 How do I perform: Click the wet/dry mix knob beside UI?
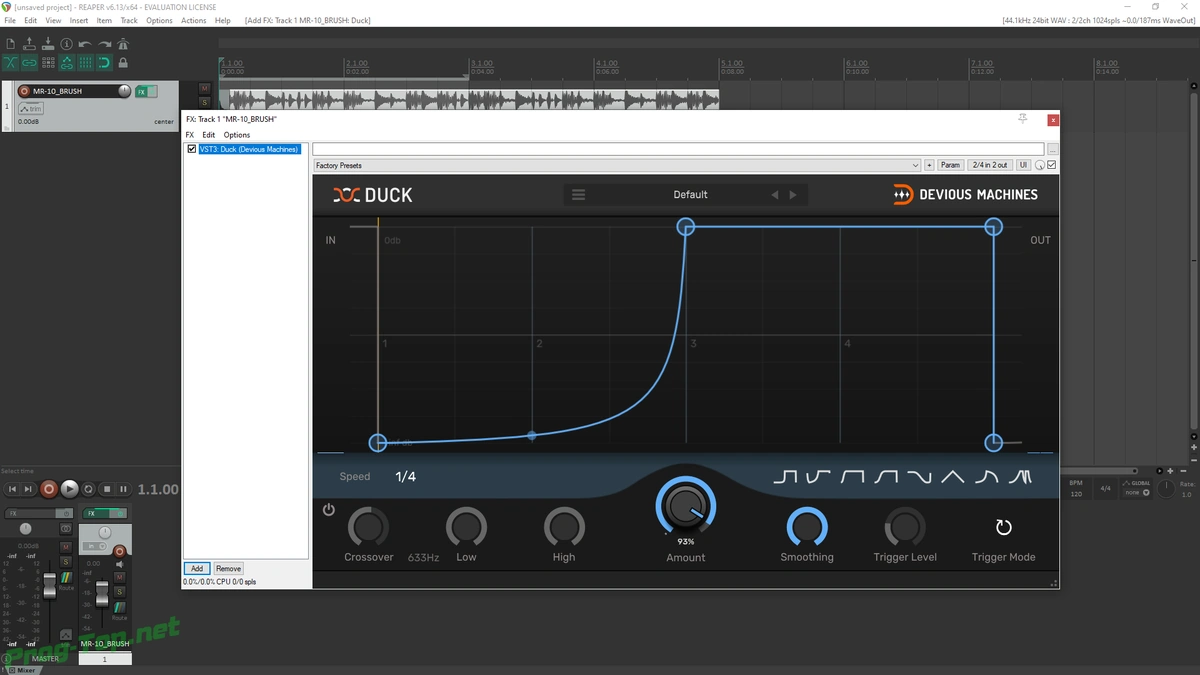[1040, 165]
